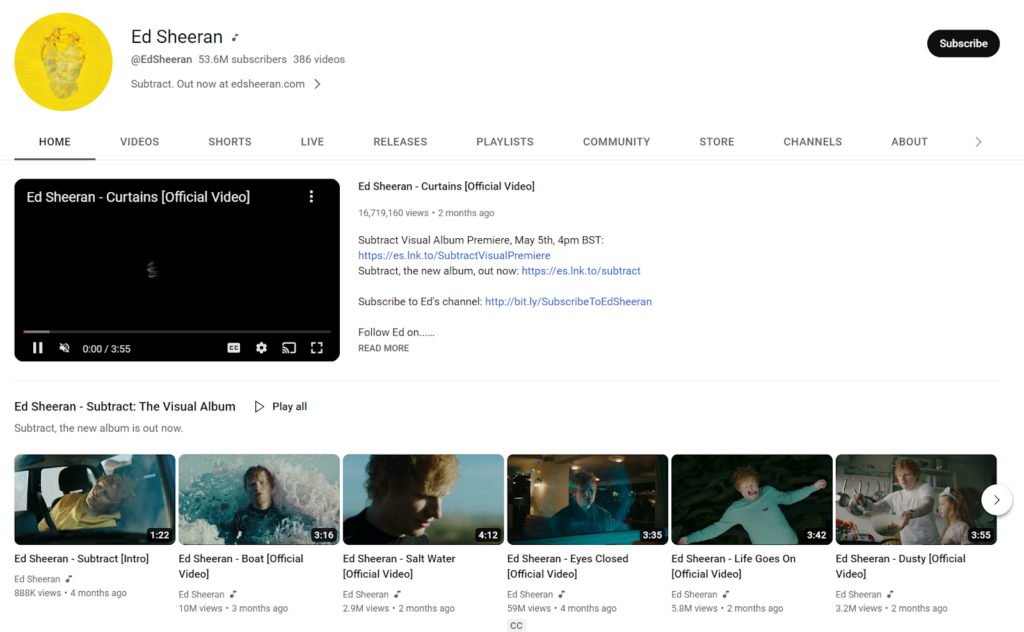Click the Boat [Official Video] title
The width and height of the screenshot is (1024, 632).
[241, 566]
